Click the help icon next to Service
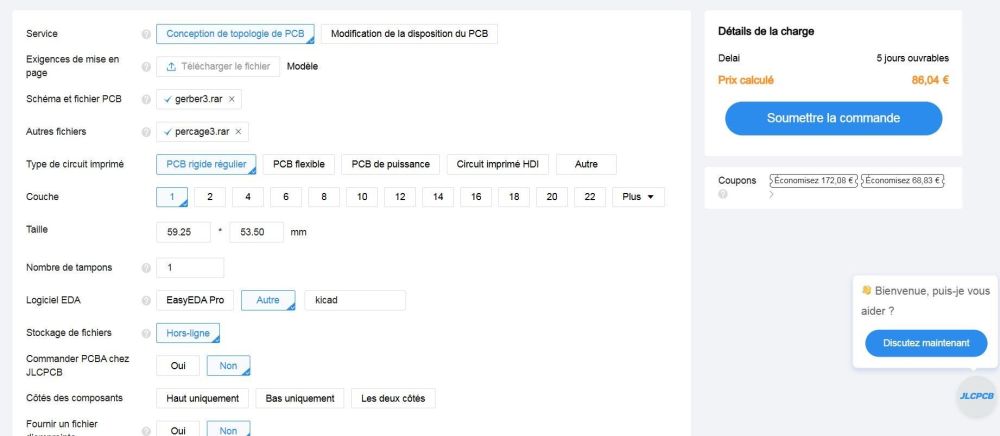Screen dimensions: 1000x436 (147, 35)
